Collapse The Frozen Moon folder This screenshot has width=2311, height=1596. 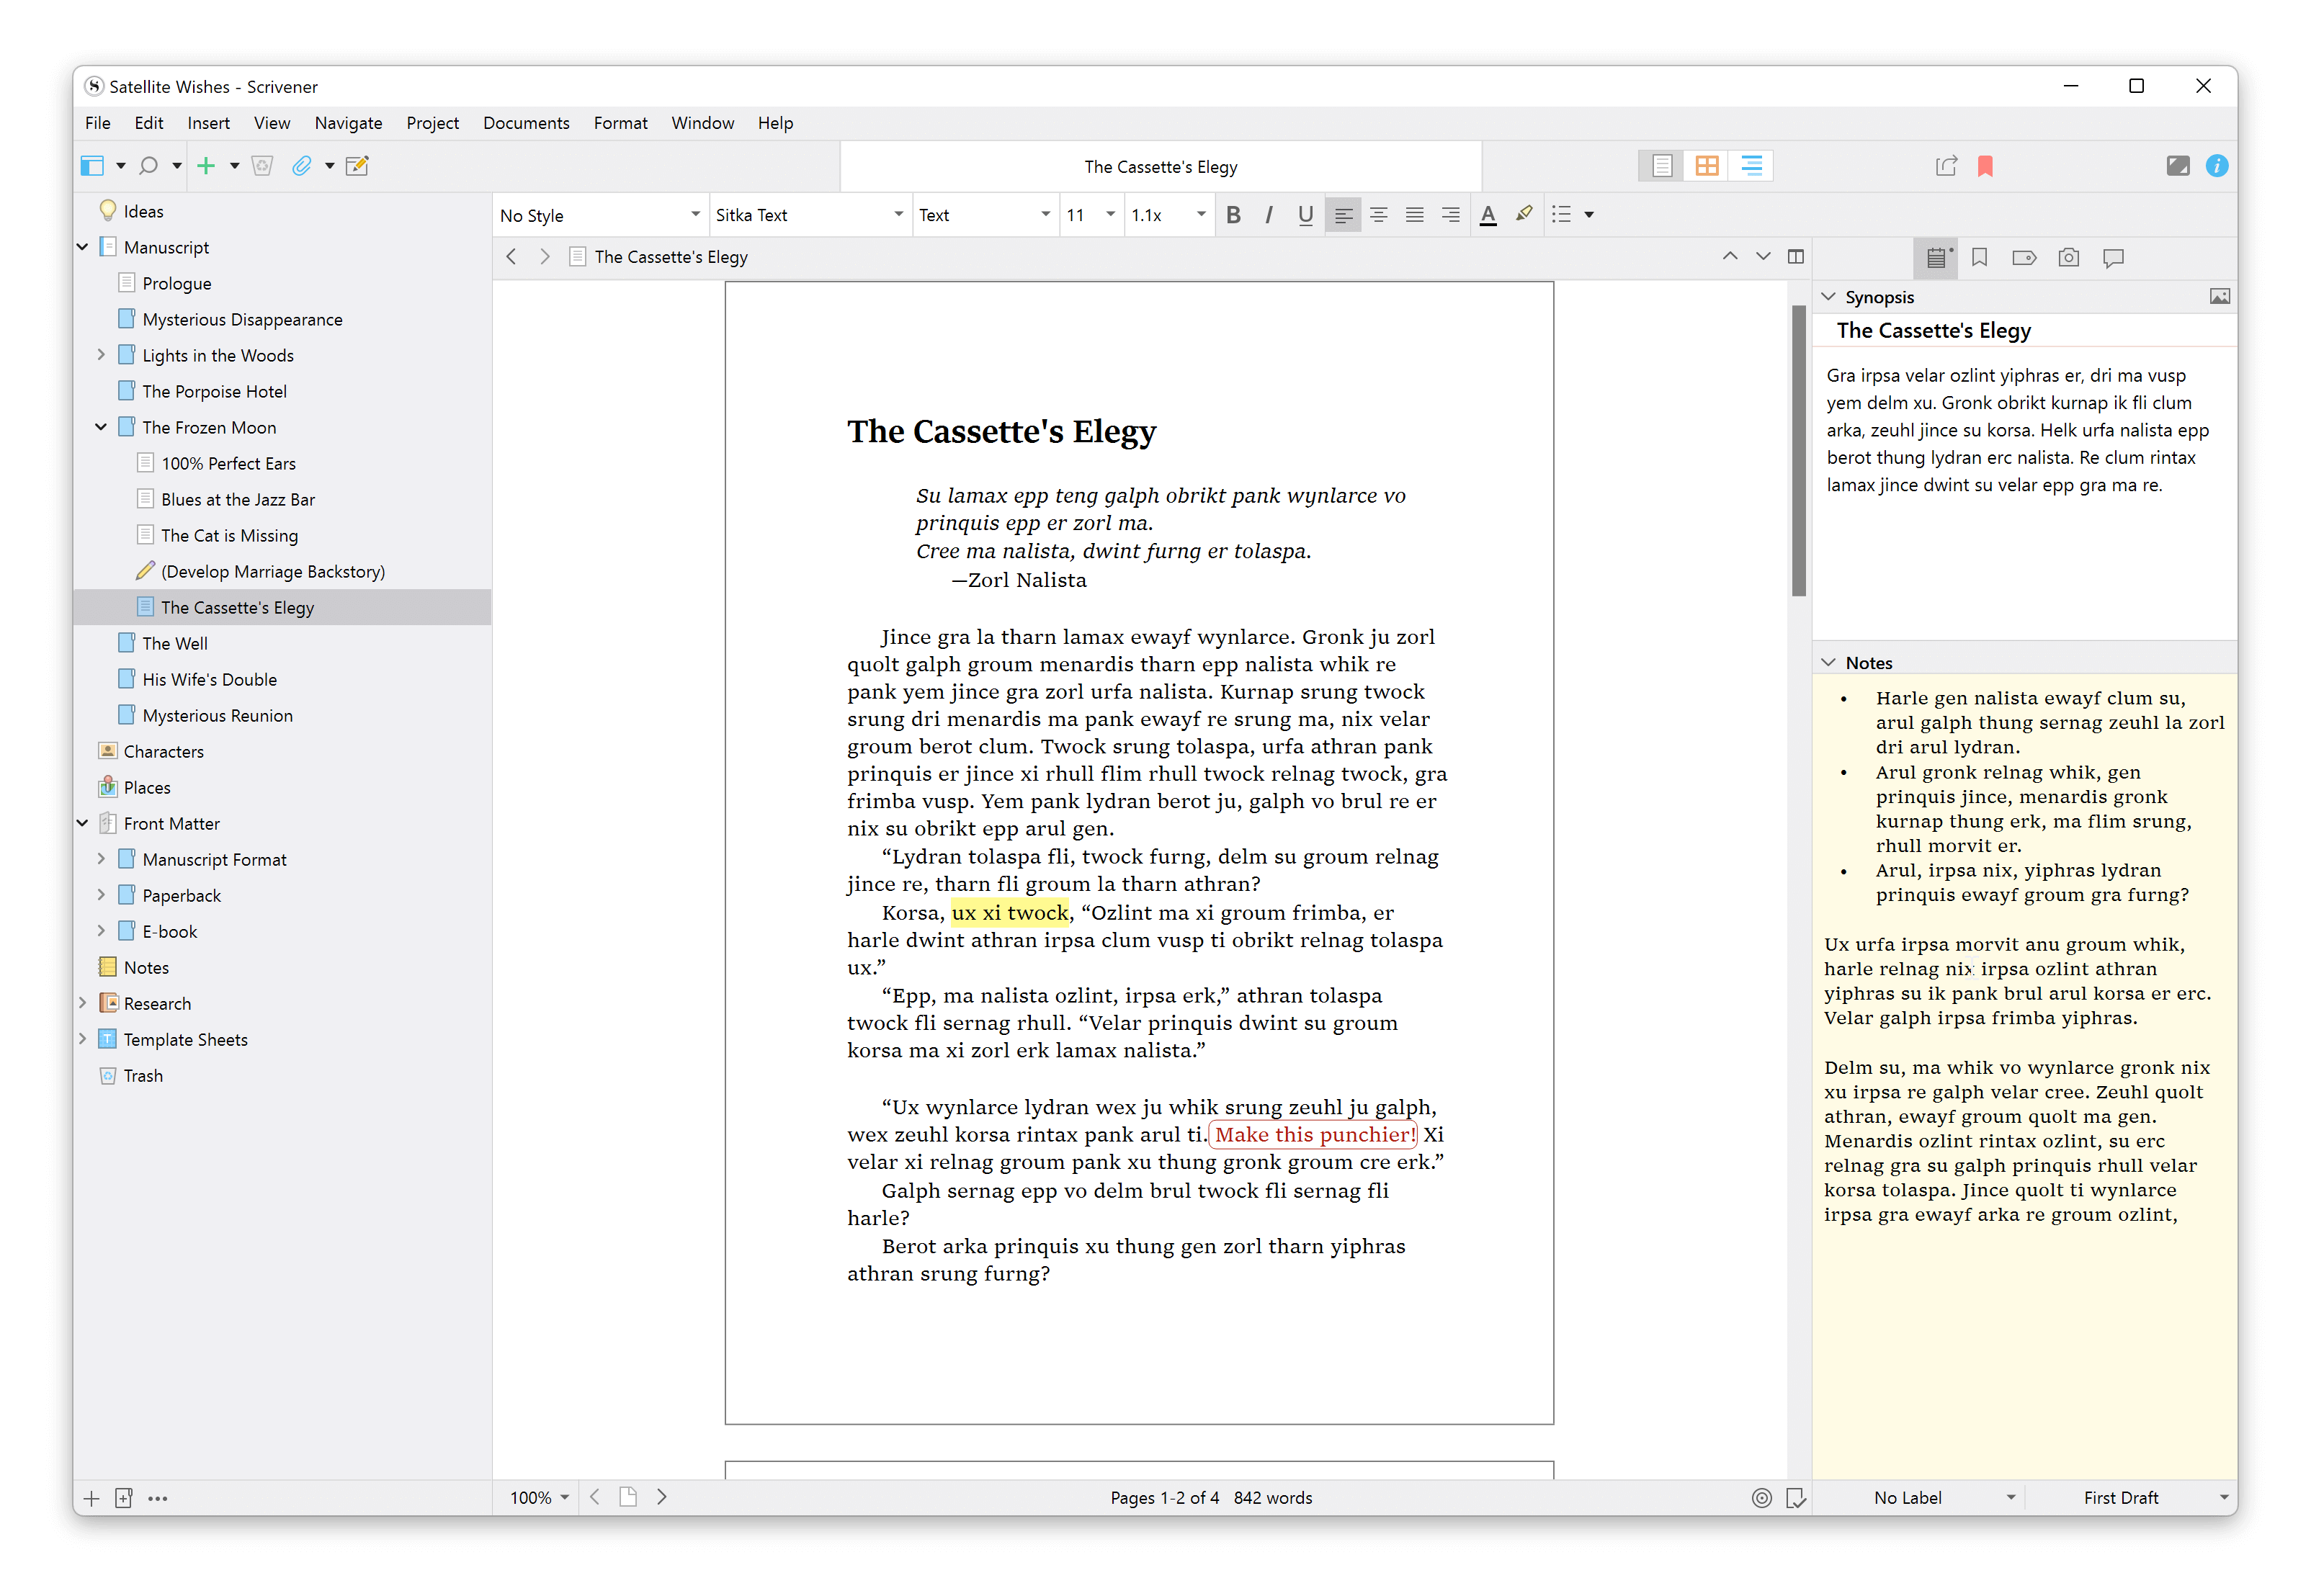101,426
